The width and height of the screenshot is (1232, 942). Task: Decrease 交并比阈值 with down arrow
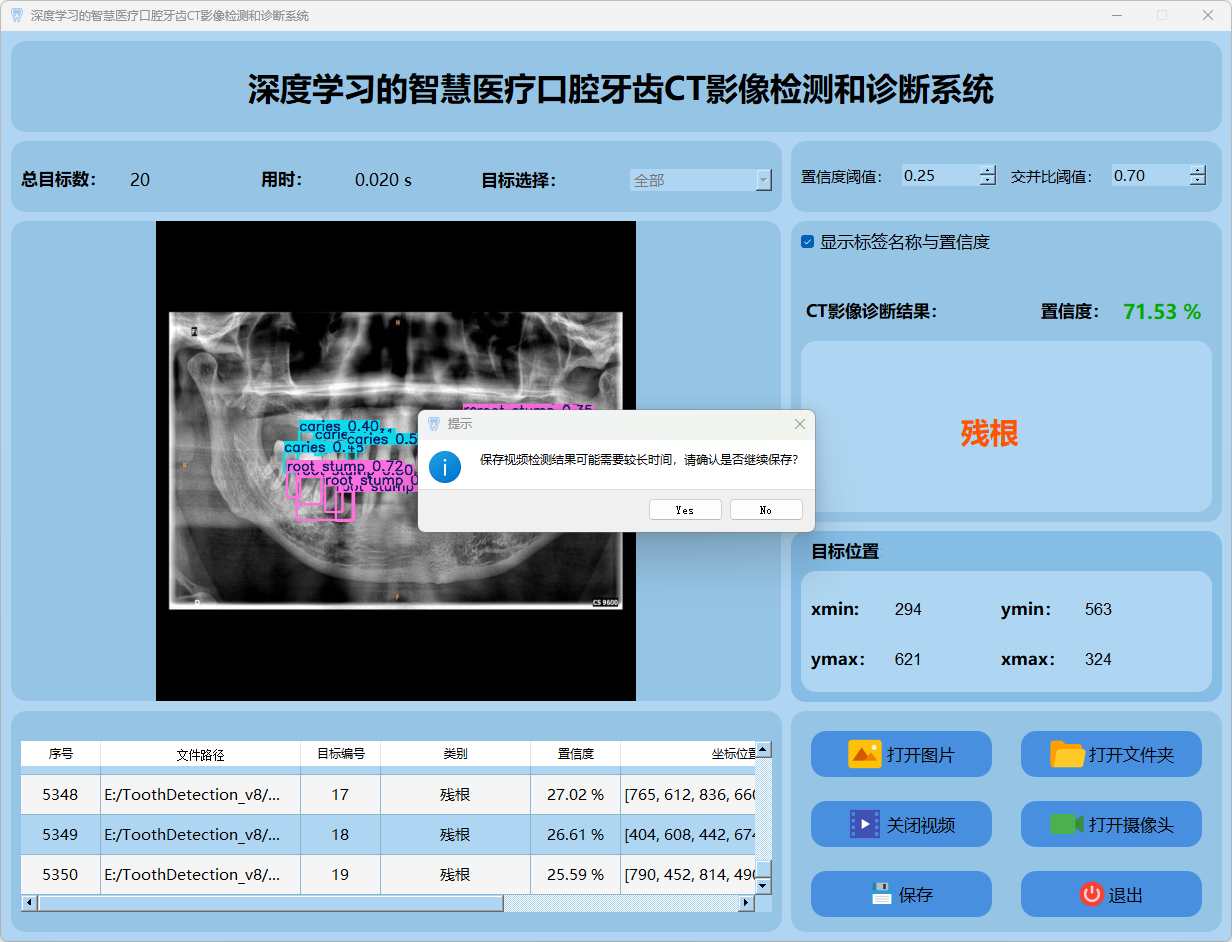pyautogui.click(x=1198, y=181)
